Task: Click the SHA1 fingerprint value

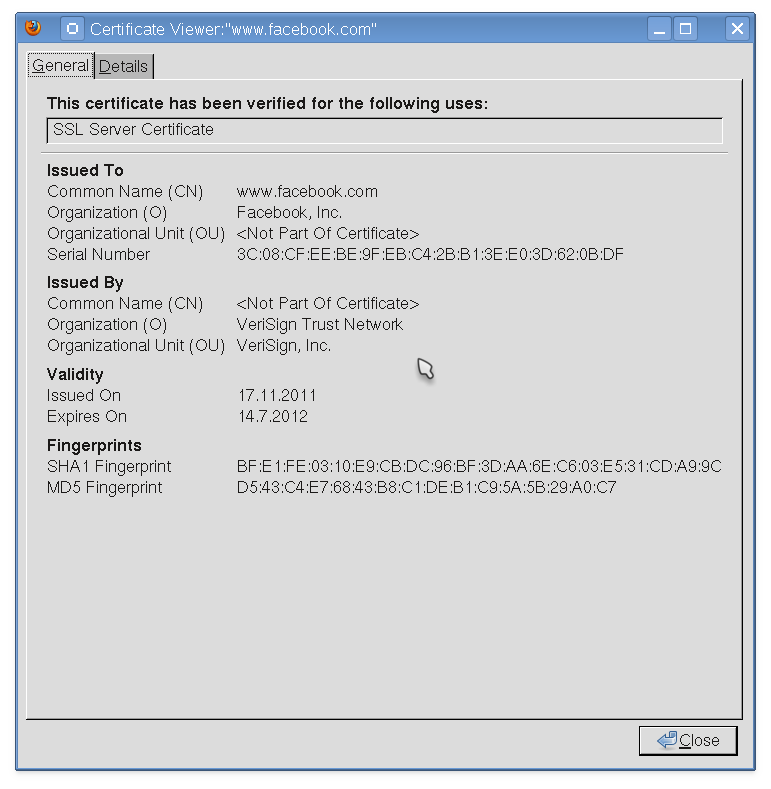Action: click(x=479, y=466)
